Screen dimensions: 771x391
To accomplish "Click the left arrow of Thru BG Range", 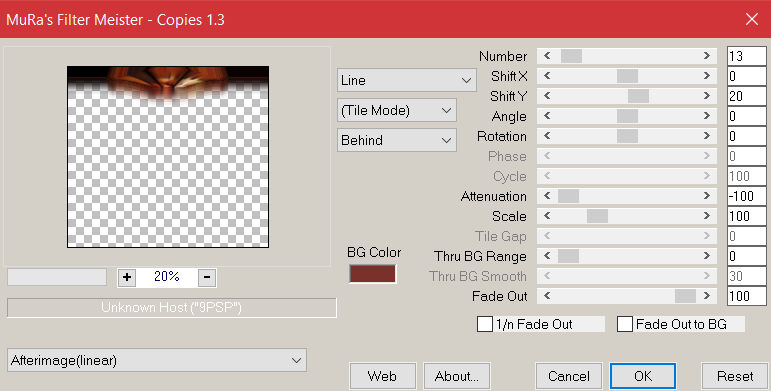I will point(547,256).
